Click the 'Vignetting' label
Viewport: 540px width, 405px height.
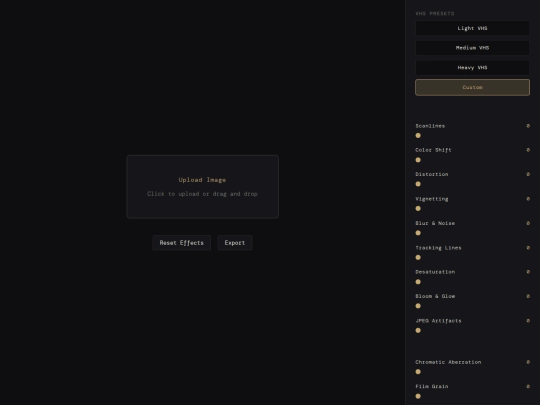[x=432, y=199]
